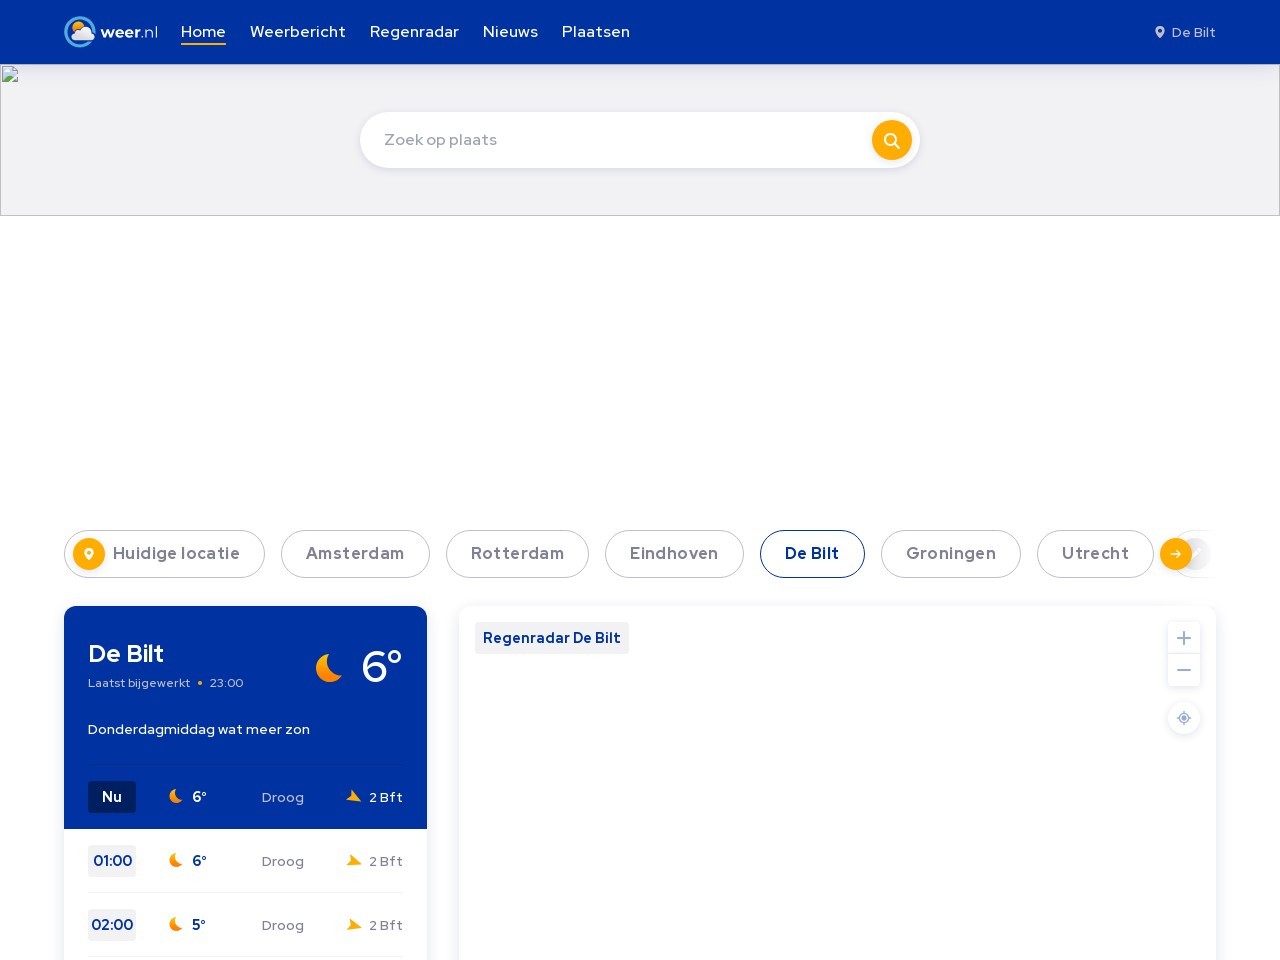This screenshot has height=960, width=1280.
Task: Click 2 Bft in the 02:00 row
Action: pos(386,925)
